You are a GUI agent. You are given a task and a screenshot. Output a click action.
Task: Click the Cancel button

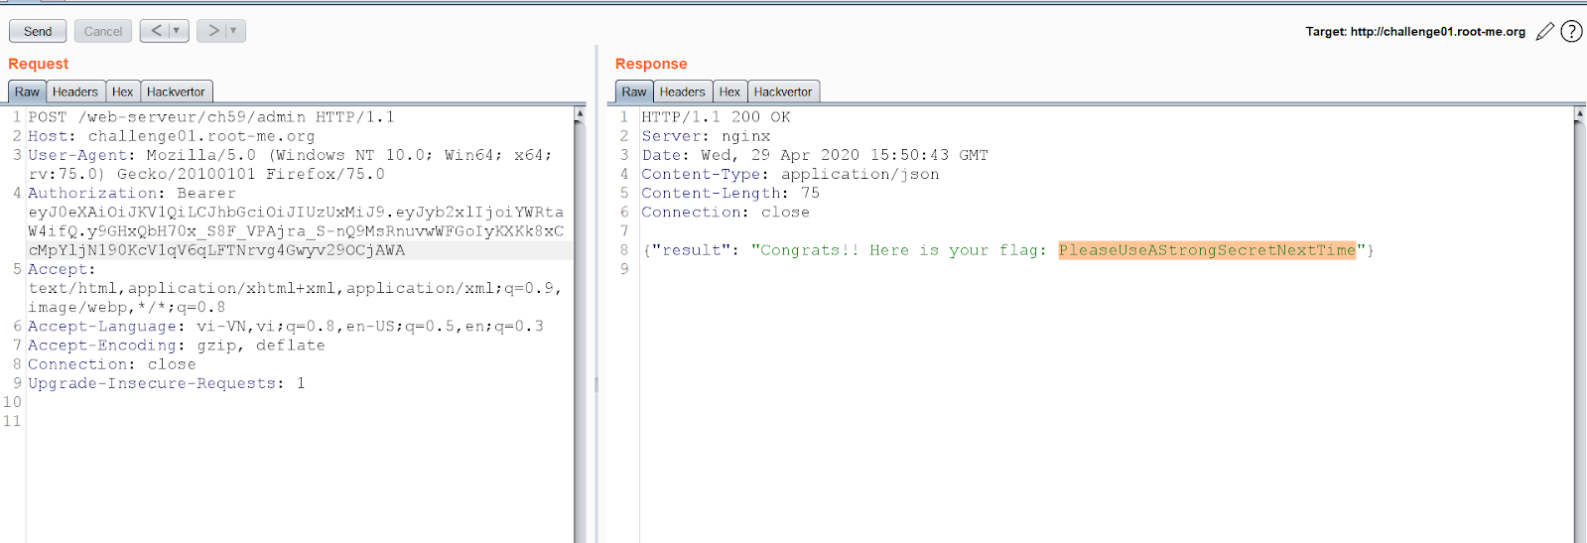(103, 31)
